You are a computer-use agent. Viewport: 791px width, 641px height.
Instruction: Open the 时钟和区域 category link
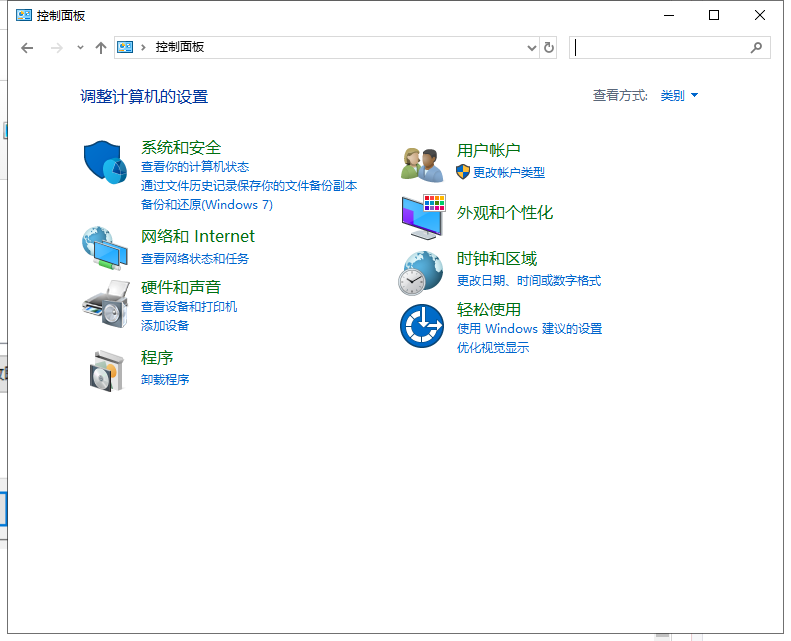pos(496,259)
